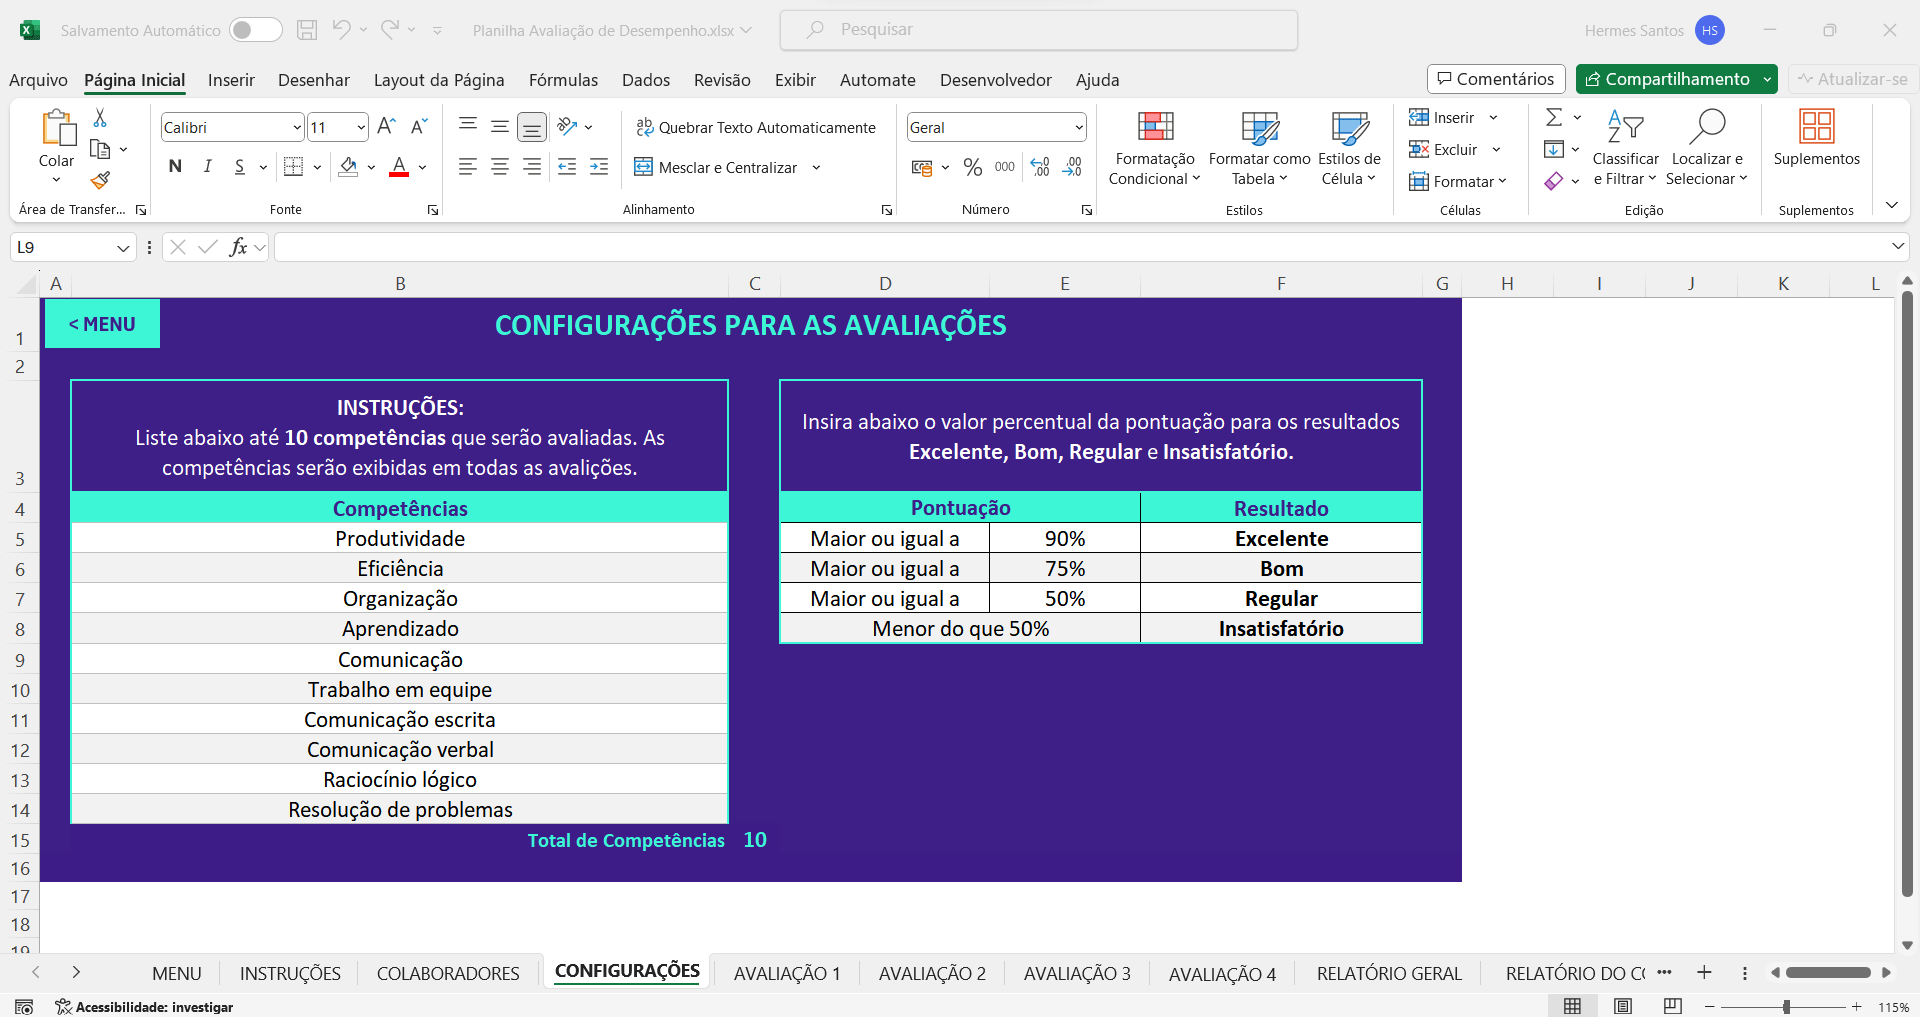Apply borders with the borders icon
This screenshot has width=1920, height=1017.
point(293,167)
